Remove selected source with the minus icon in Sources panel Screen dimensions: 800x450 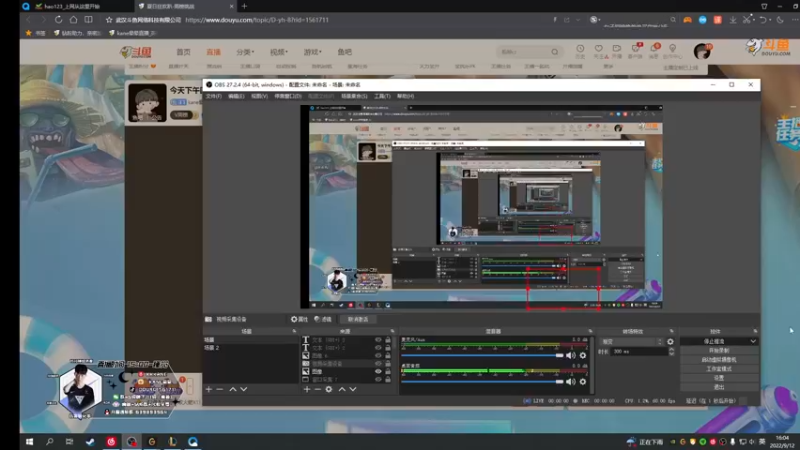point(317,389)
